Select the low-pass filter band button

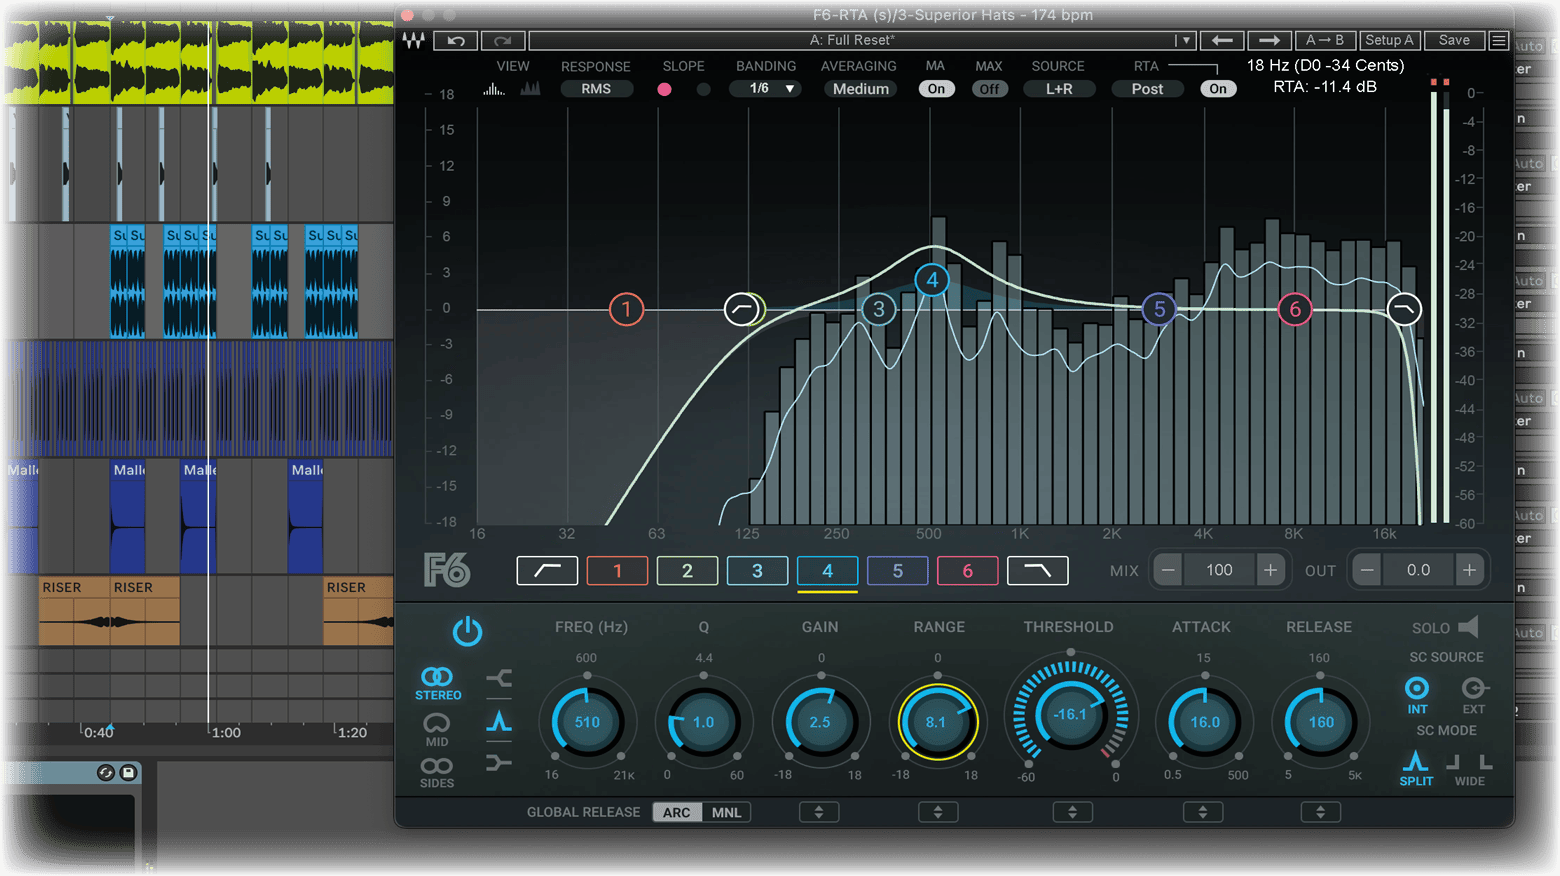[1038, 570]
